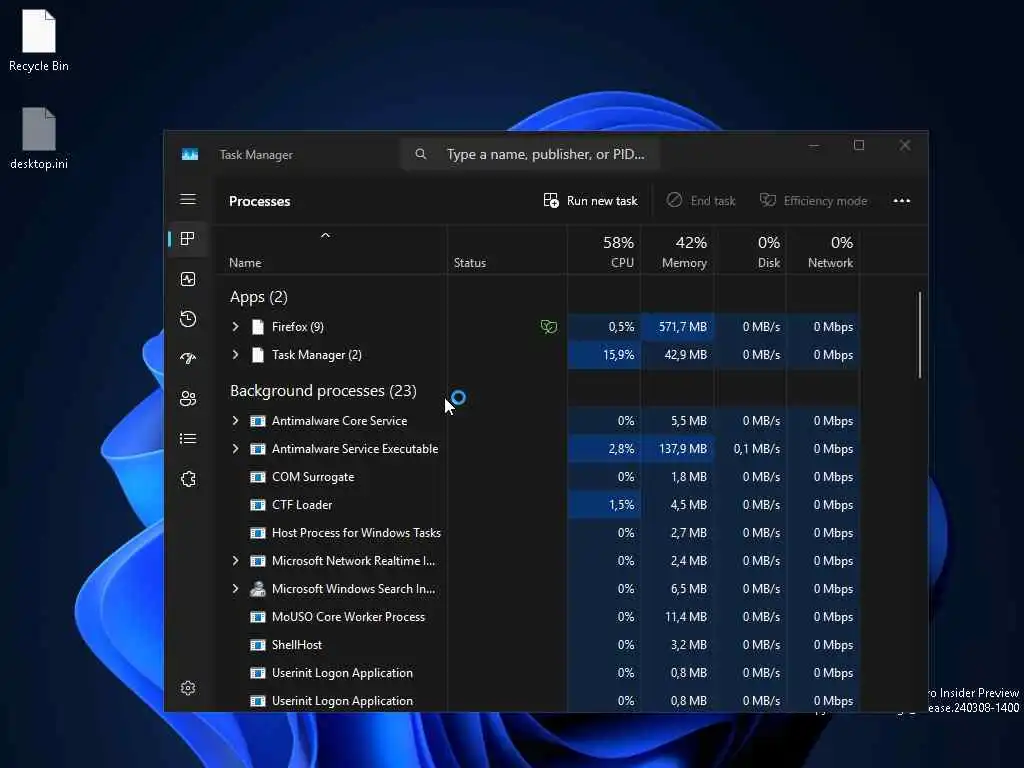Click the End task button
This screenshot has height=768, width=1024.
pyautogui.click(x=701, y=200)
